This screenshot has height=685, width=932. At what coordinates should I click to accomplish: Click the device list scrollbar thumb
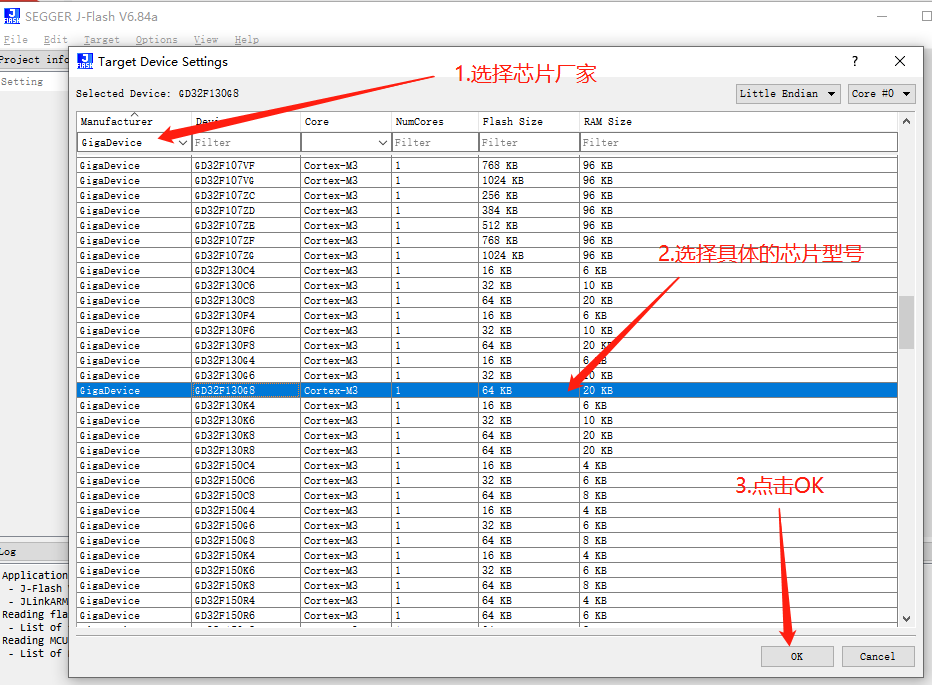[906, 322]
